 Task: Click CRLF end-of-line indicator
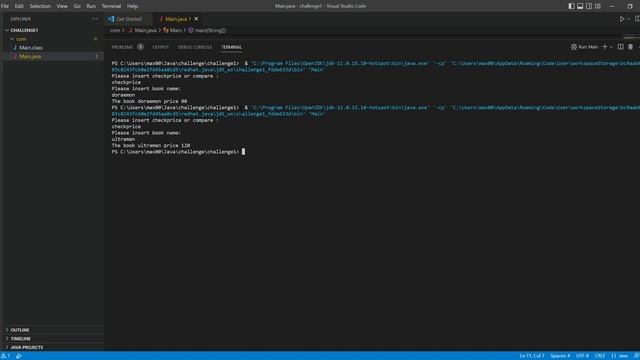click(x=600, y=356)
